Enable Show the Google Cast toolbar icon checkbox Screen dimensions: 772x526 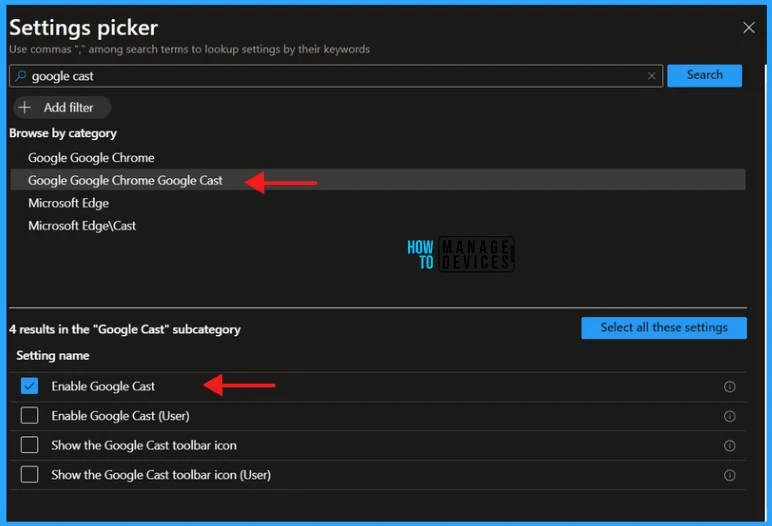(30, 445)
